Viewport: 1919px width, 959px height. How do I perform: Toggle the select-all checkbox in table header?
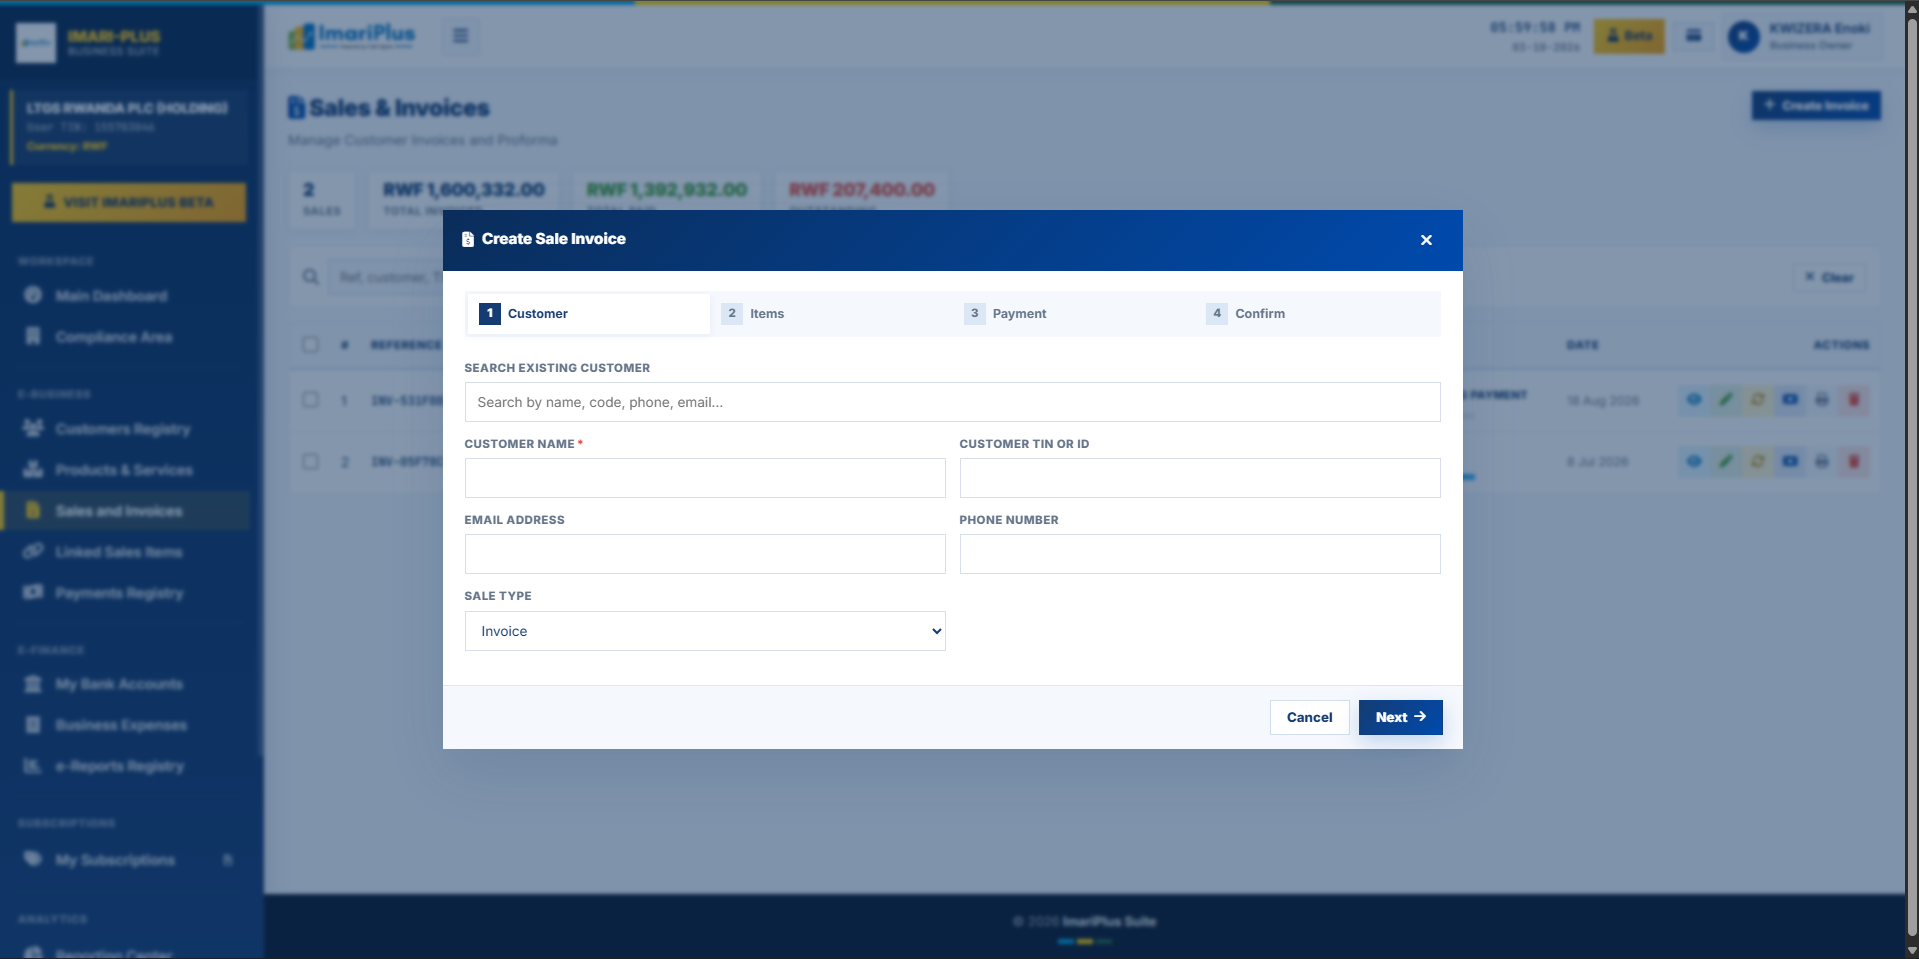coord(311,345)
